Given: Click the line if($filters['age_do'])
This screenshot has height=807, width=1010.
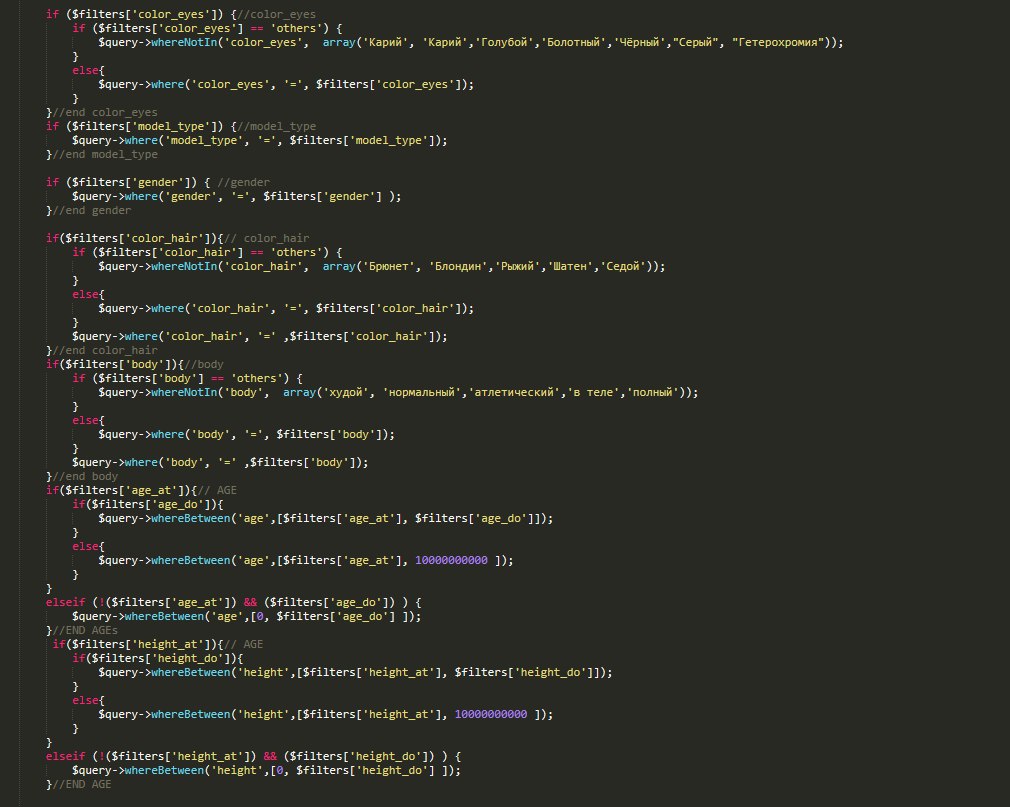Looking at the screenshot, I should (148, 505).
